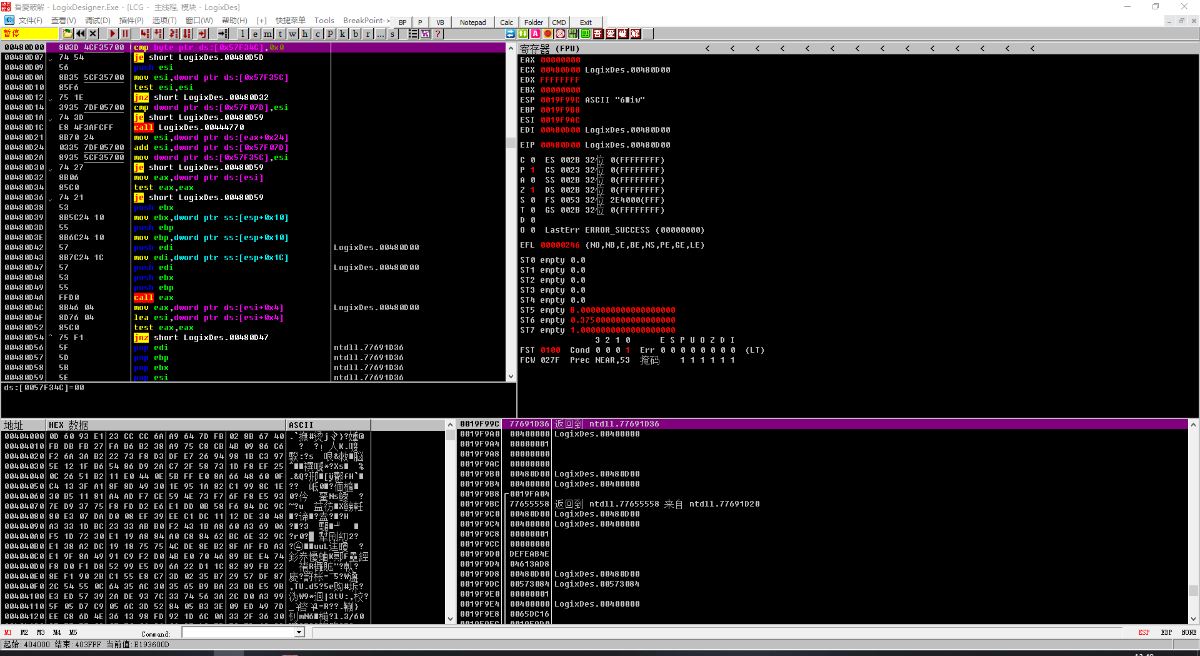Click the Exit button
The image size is (1200, 656).
coord(585,22)
